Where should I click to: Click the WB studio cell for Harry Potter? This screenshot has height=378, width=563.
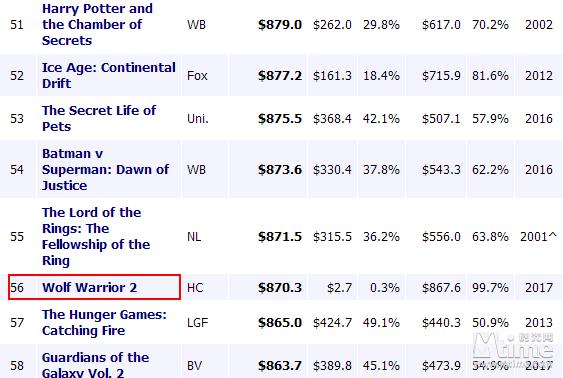point(196,25)
